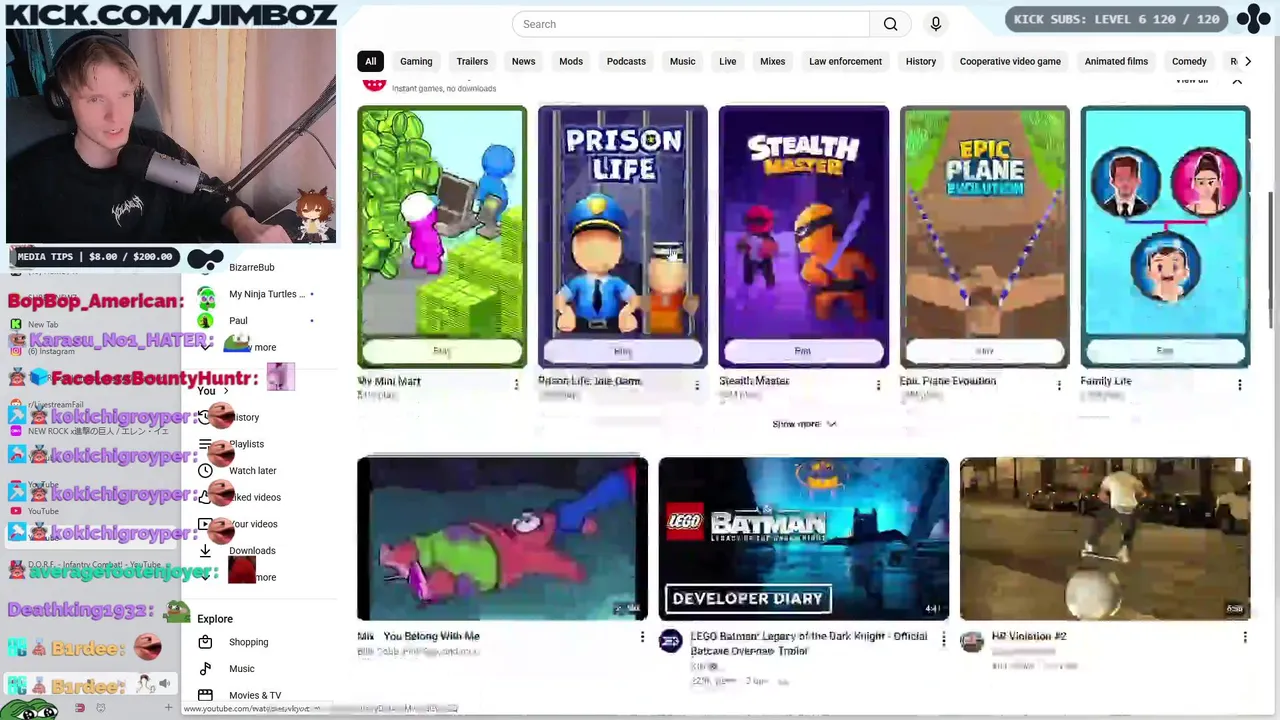Open Watch later in sidebar

[x=252, y=471]
